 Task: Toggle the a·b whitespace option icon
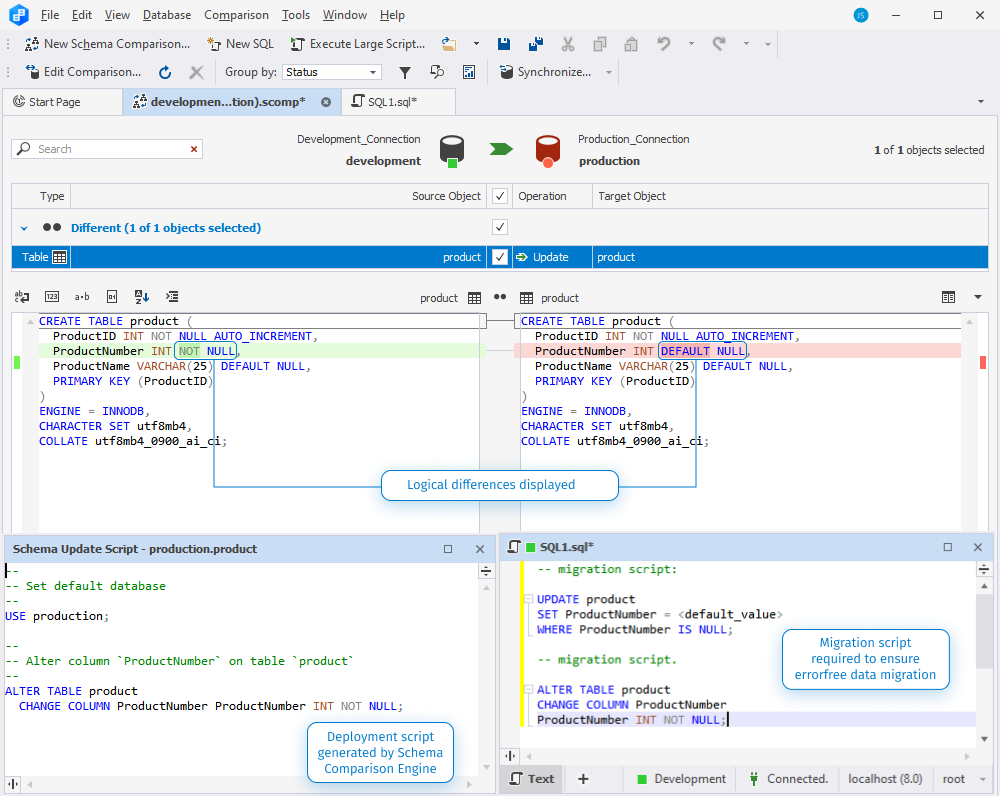coord(82,297)
